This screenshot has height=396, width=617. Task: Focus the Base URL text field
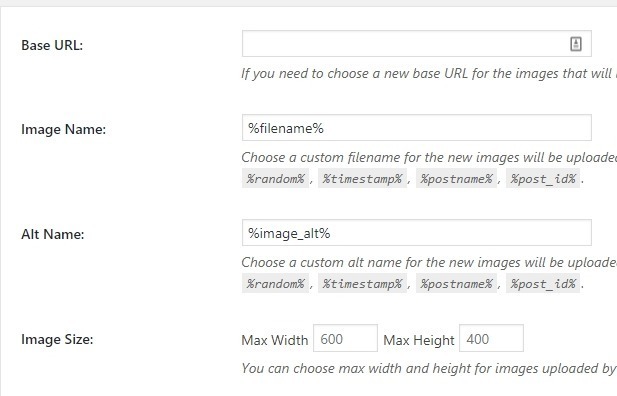point(417,43)
